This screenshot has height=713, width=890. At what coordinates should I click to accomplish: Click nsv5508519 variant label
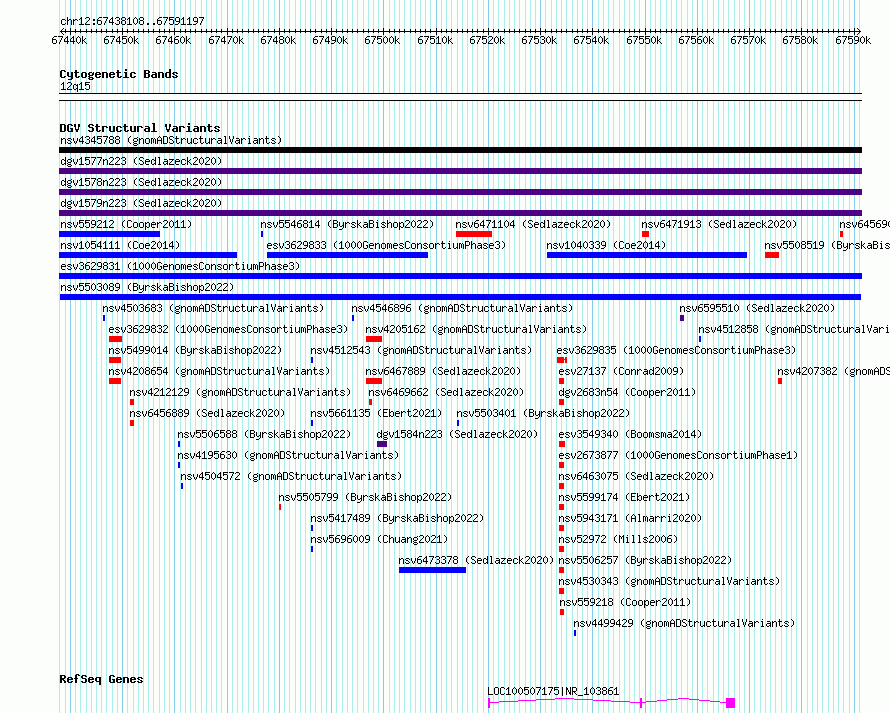point(827,245)
